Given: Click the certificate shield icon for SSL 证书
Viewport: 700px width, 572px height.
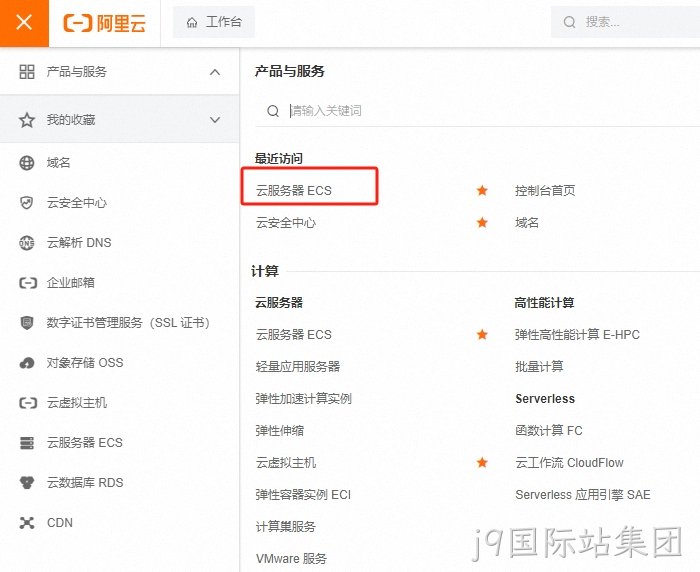Looking at the screenshot, I should 27,322.
